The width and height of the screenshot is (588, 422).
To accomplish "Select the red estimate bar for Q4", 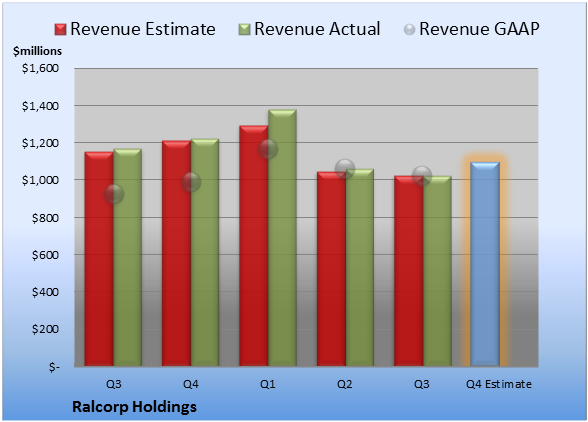I will 176,253.
